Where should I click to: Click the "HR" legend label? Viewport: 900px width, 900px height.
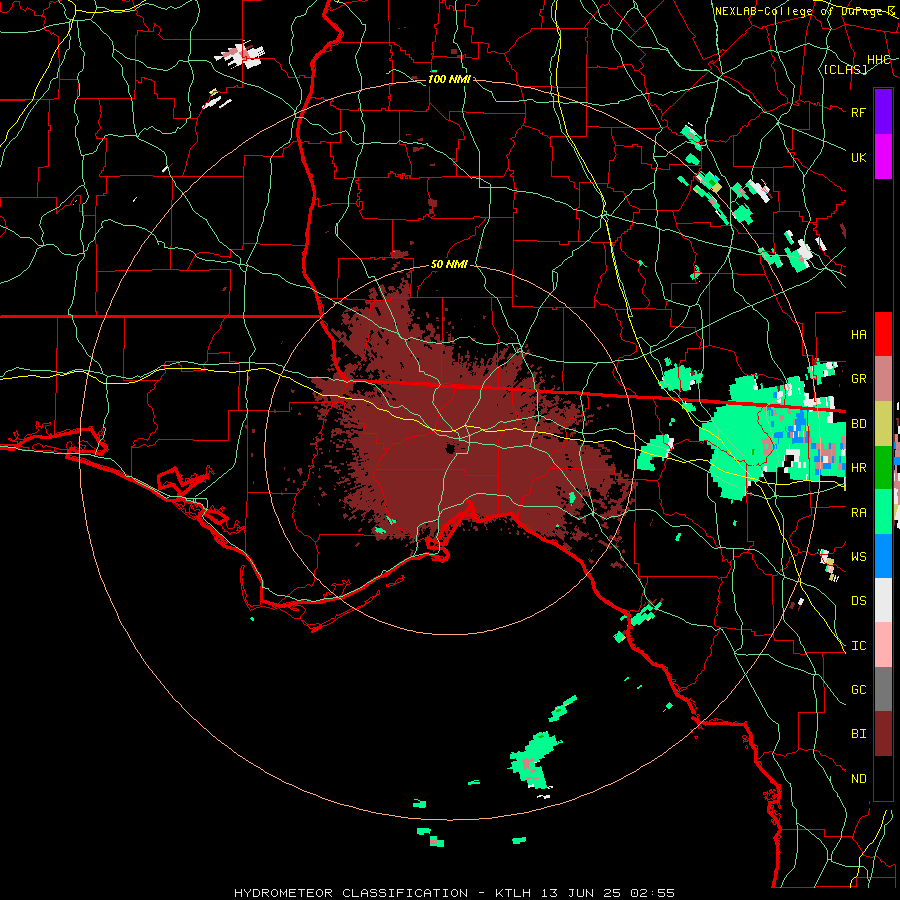859,468
